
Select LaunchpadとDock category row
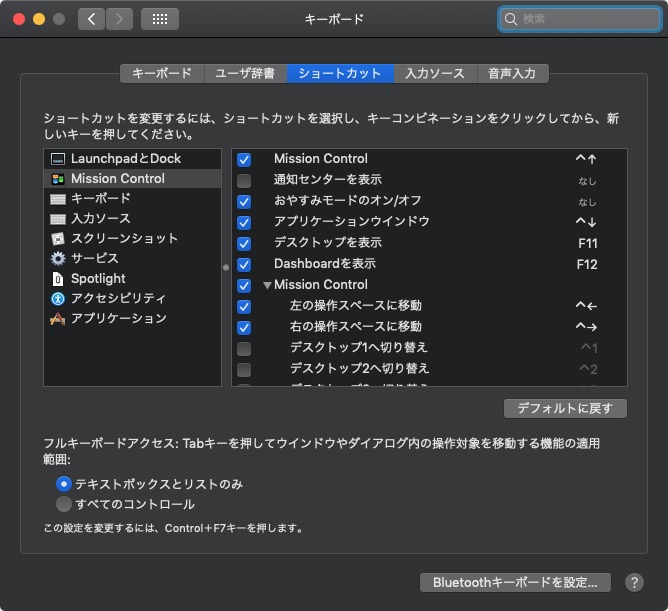(x=132, y=159)
